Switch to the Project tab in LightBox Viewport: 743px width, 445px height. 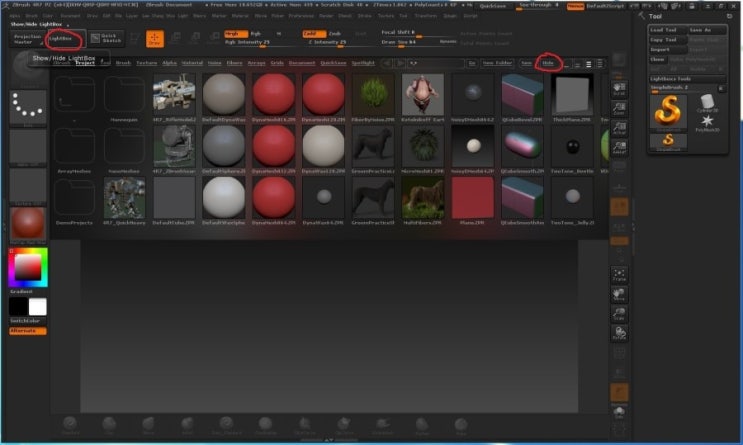[x=85, y=63]
